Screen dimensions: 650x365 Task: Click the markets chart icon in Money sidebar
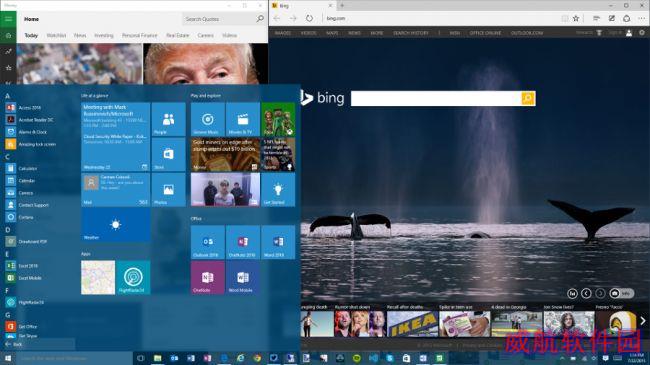pyautogui.click(x=8, y=51)
